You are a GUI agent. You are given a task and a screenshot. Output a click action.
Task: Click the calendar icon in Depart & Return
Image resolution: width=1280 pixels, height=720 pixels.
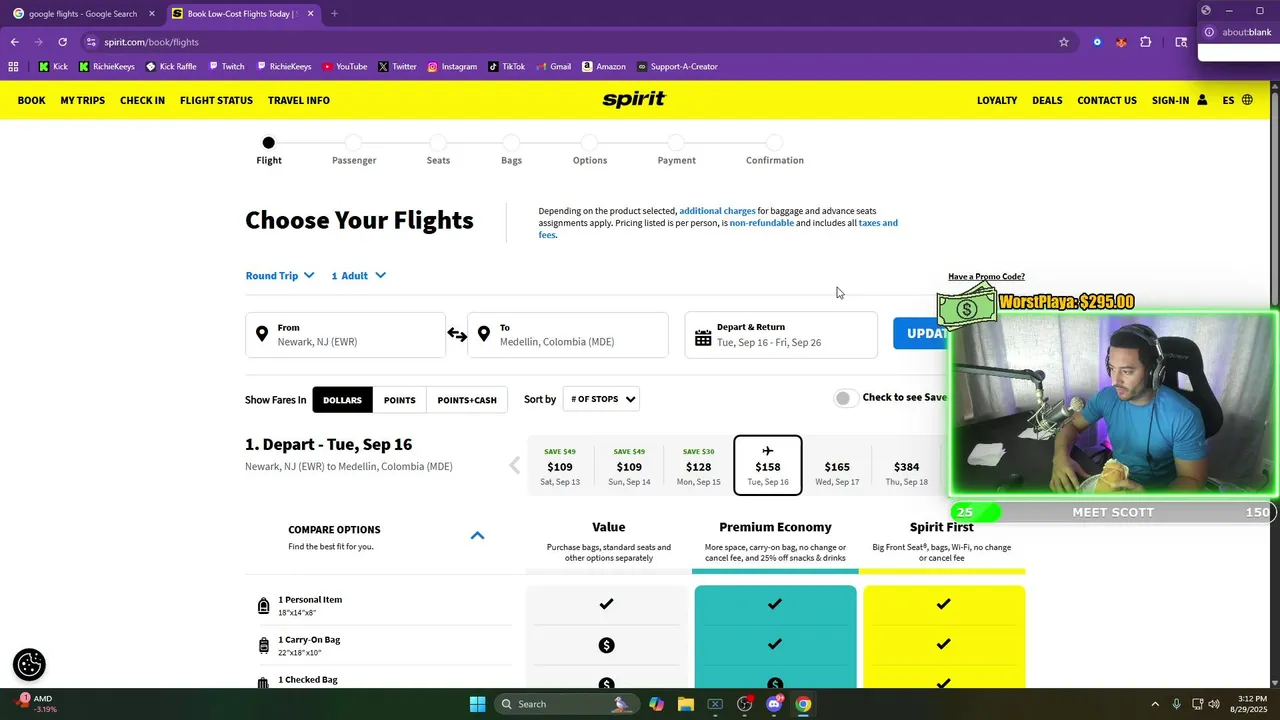click(703, 339)
